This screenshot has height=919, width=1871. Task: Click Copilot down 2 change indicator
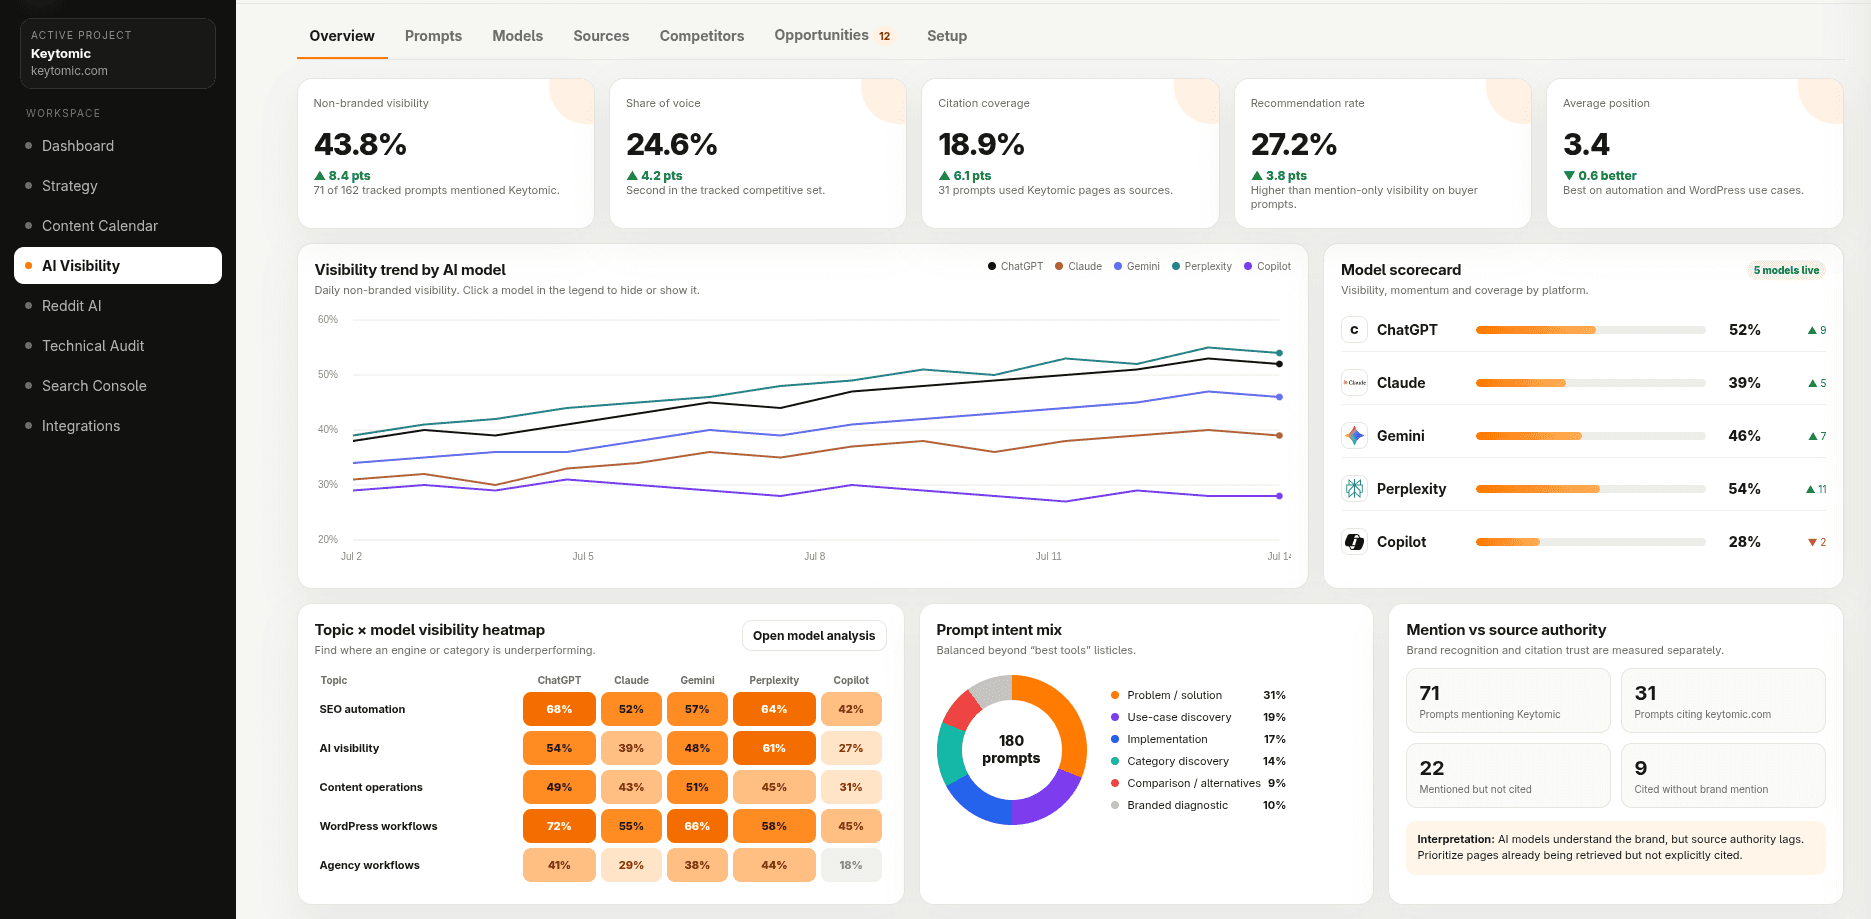pyautogui.click(x=1817, y=542)
